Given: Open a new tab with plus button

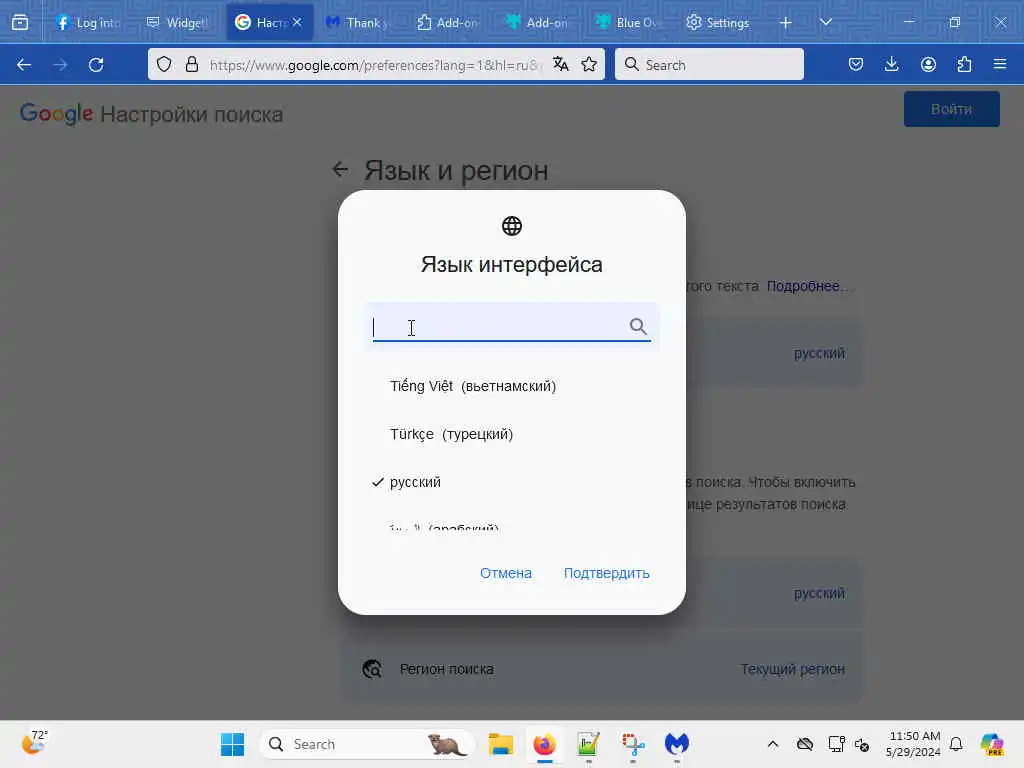Looking at the screenshot, I should pyautogui.click(x=786, y=23).
